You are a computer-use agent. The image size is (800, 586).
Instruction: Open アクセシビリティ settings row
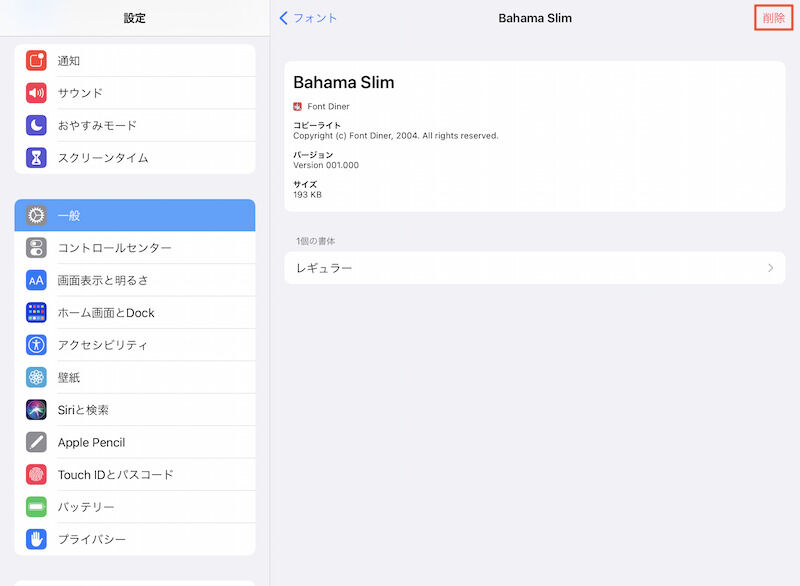point(135,345)
